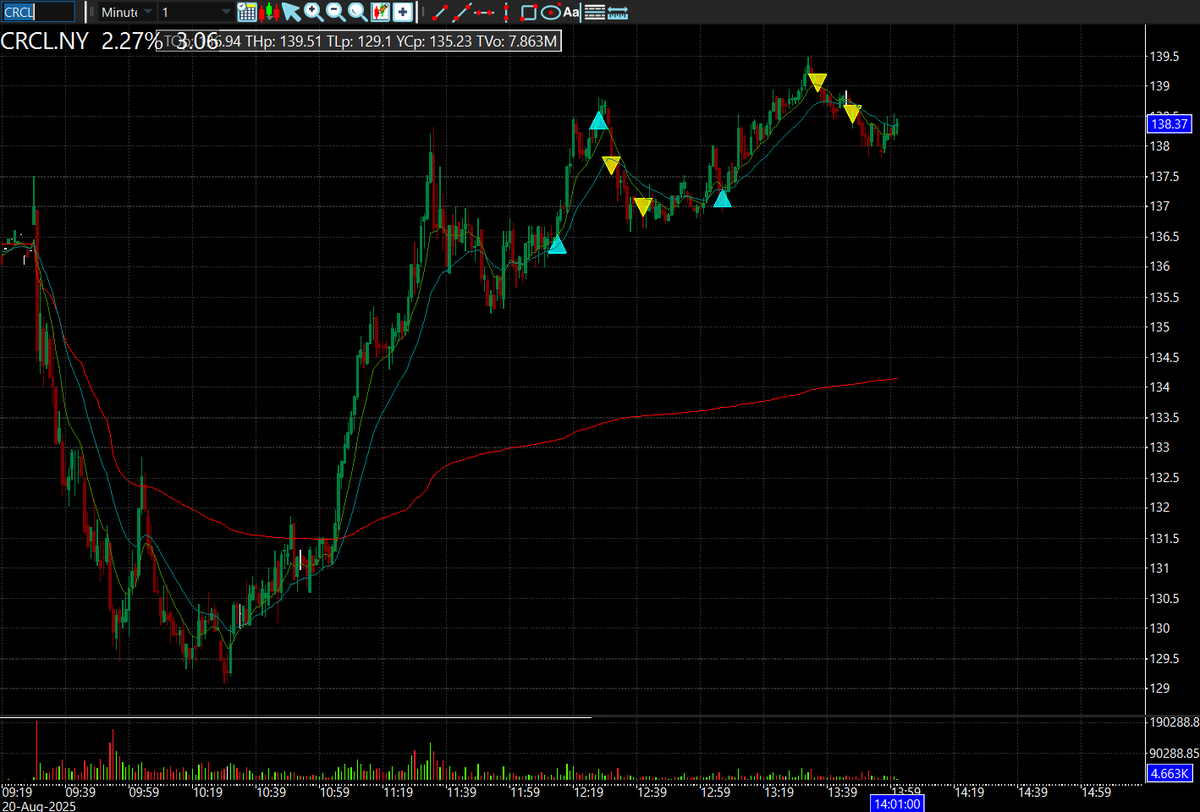
Task: Select the Aa text annotation tool
Action: [x=571, y=12]
